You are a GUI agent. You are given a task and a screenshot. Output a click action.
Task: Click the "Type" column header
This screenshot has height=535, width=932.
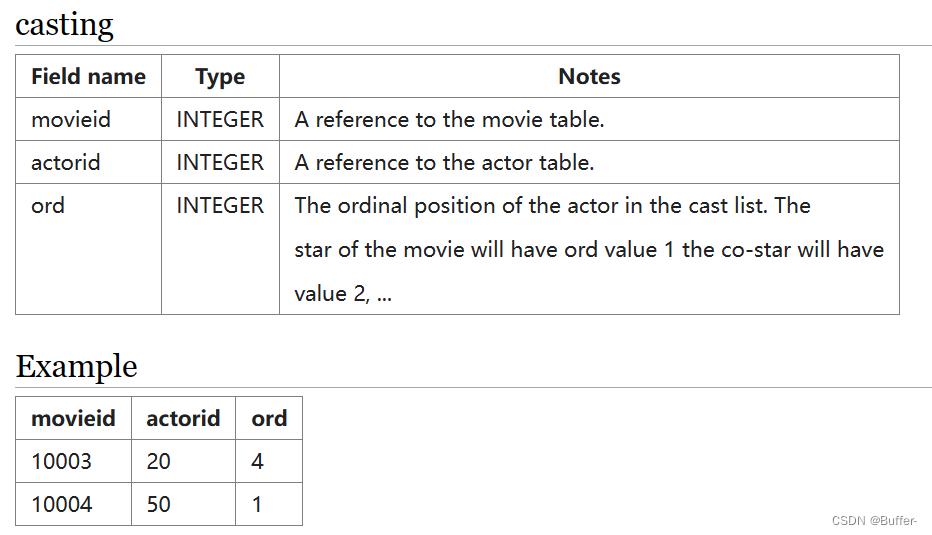click(220, 77)
